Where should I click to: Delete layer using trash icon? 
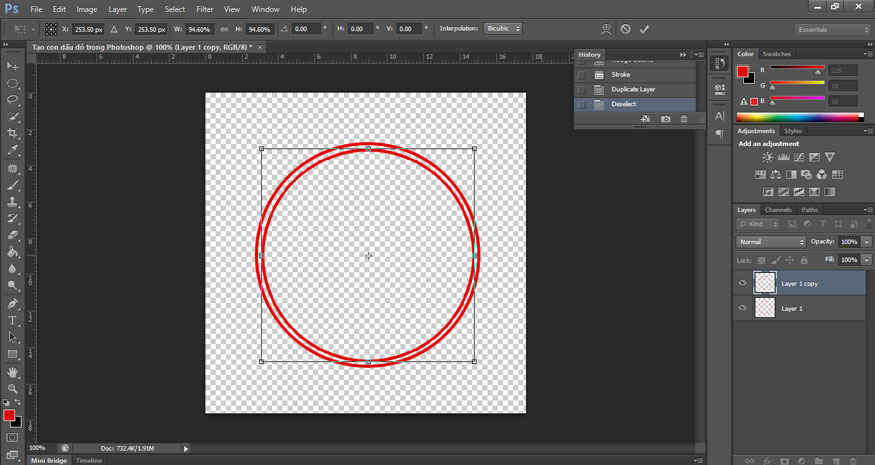point(853,461)
